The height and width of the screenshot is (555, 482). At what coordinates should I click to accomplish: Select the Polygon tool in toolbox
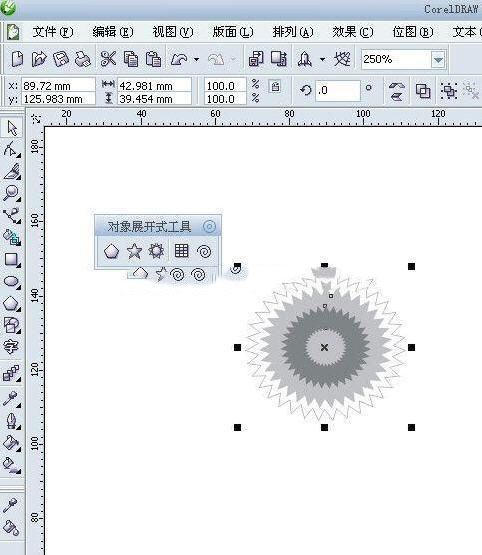[11, 303]
